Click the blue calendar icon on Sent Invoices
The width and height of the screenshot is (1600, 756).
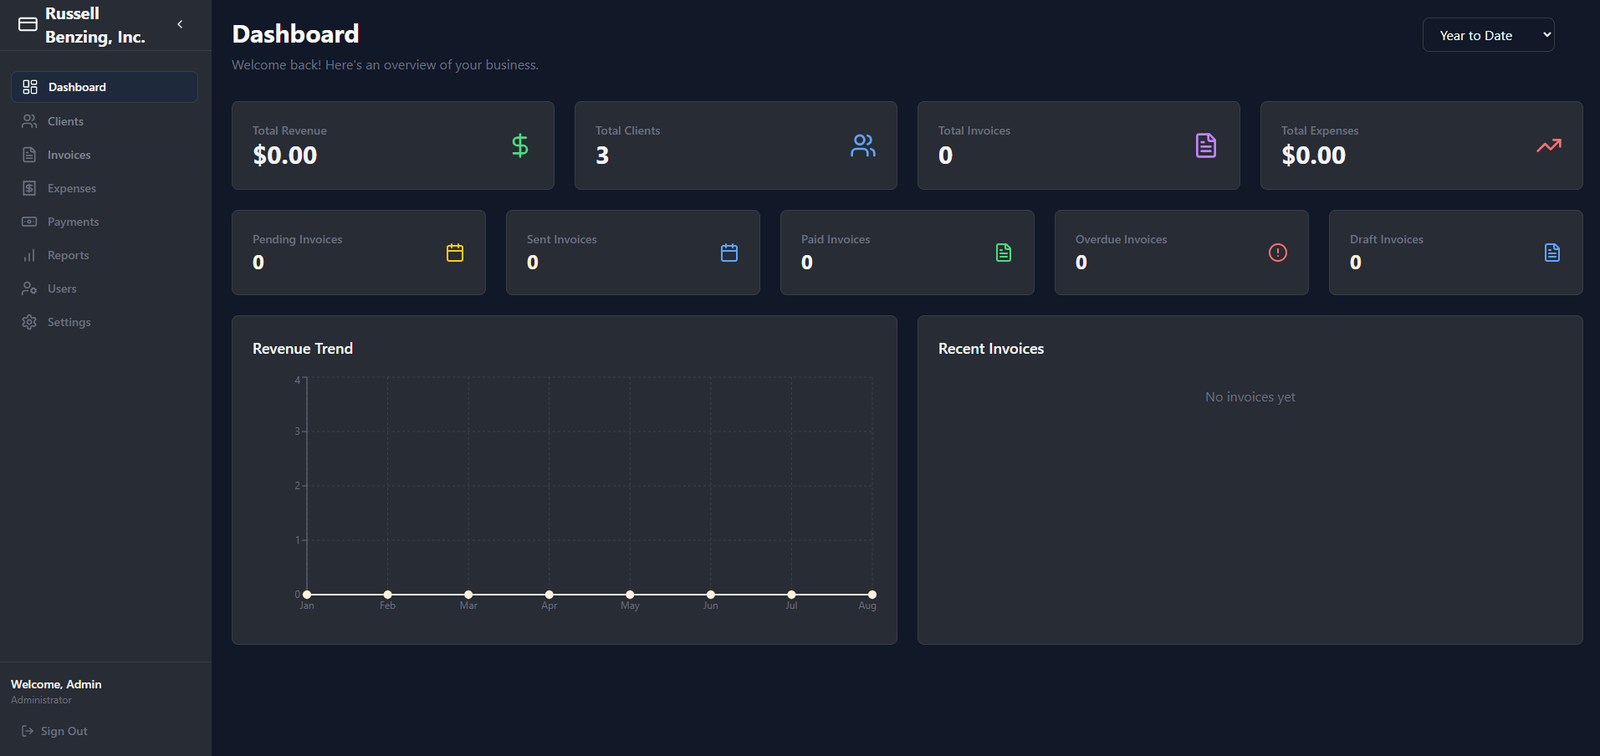[x=729, y=253]
